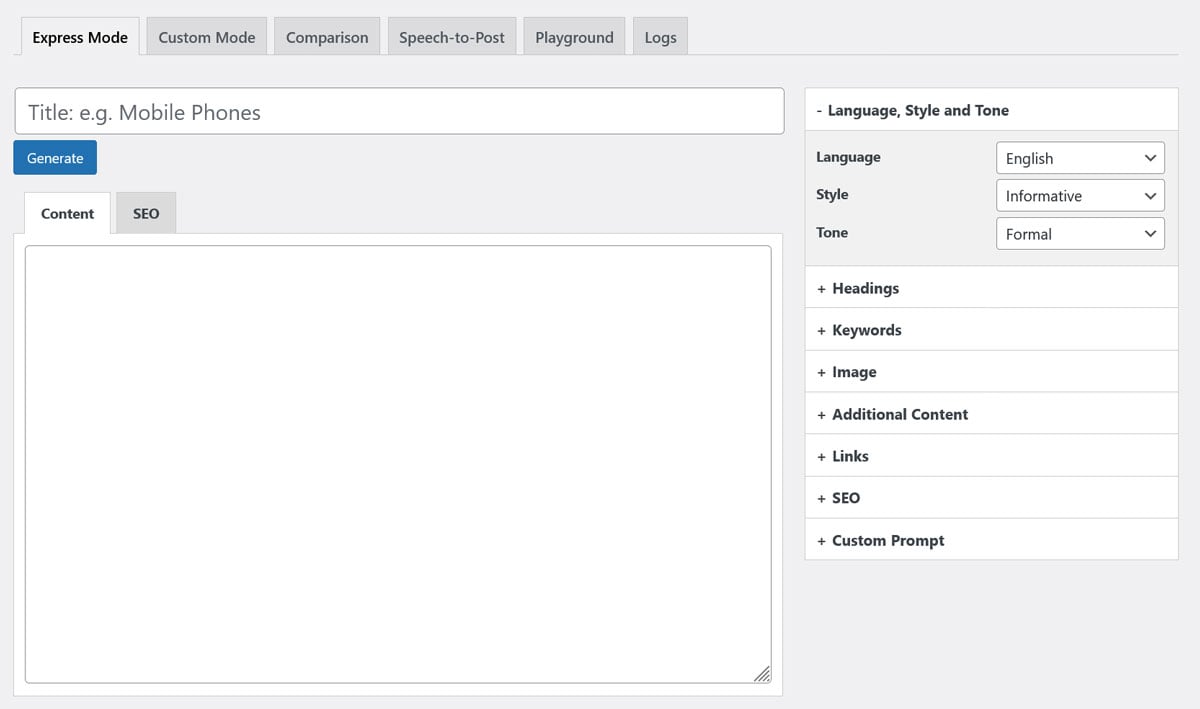
Task: Select the Express Mode tab
Action: tap(80, 37)
